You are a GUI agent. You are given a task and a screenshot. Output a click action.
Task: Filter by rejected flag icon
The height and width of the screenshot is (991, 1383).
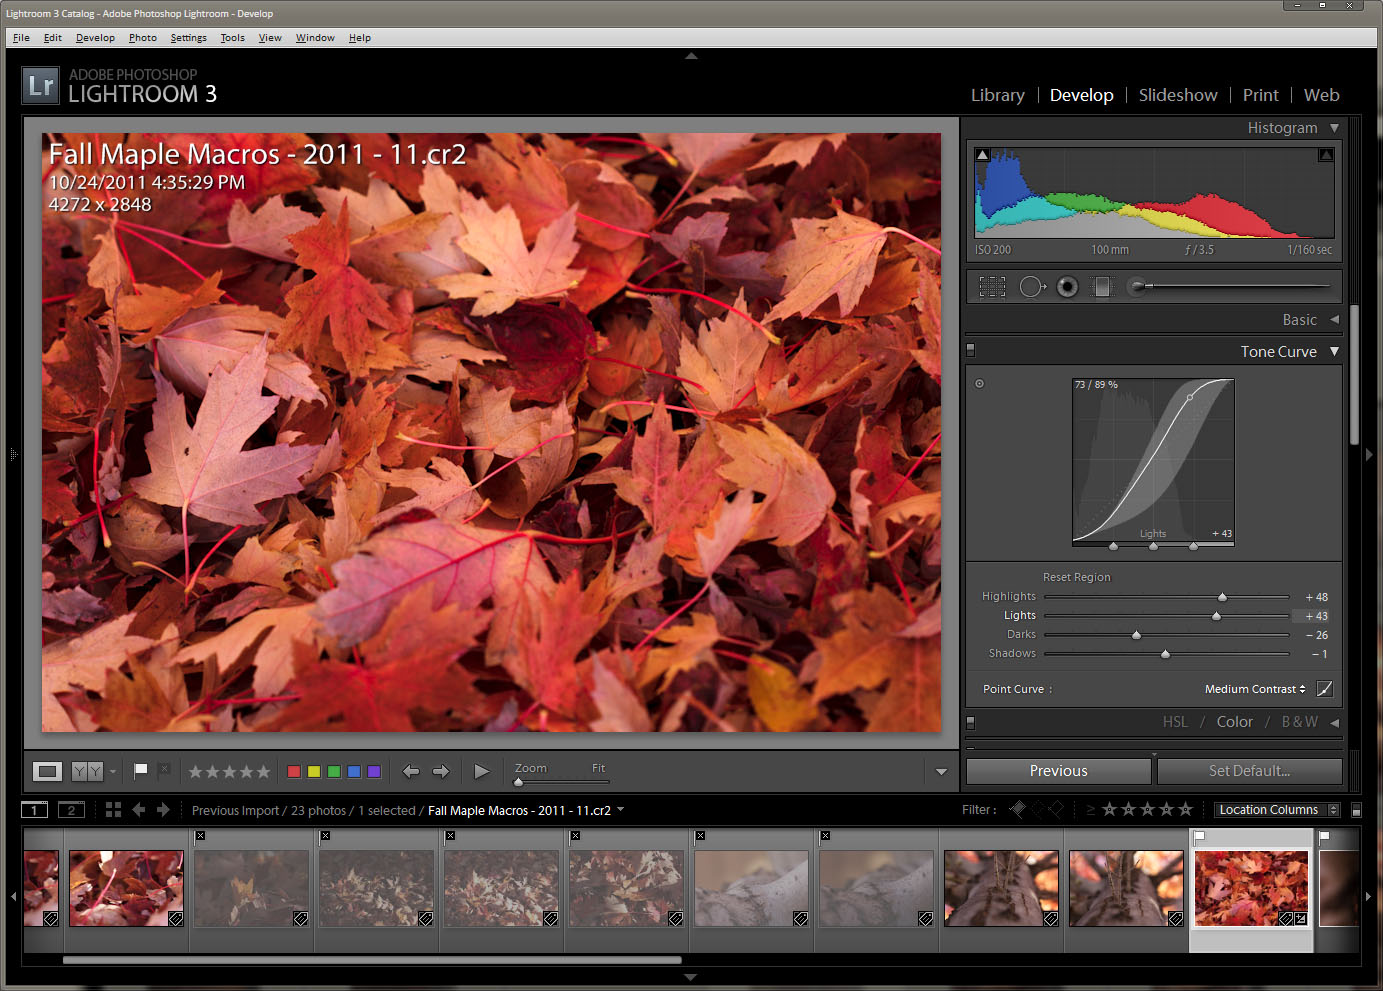(x=1055, y=810)
